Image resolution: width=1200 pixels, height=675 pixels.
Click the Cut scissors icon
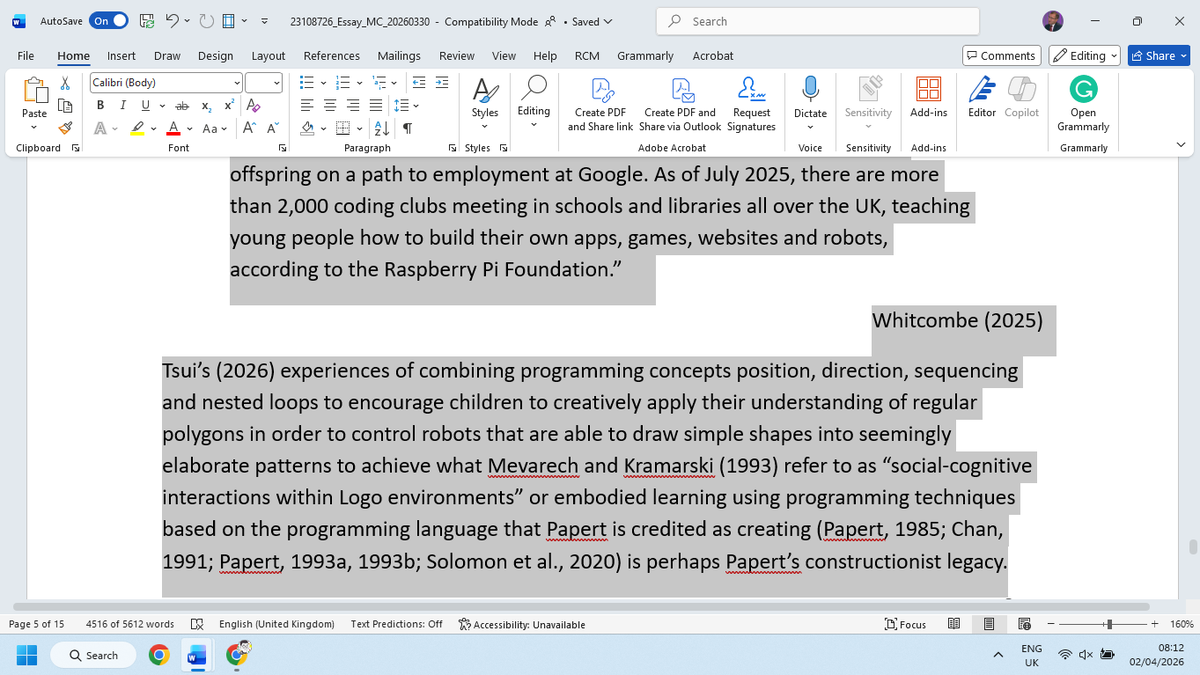65,84
